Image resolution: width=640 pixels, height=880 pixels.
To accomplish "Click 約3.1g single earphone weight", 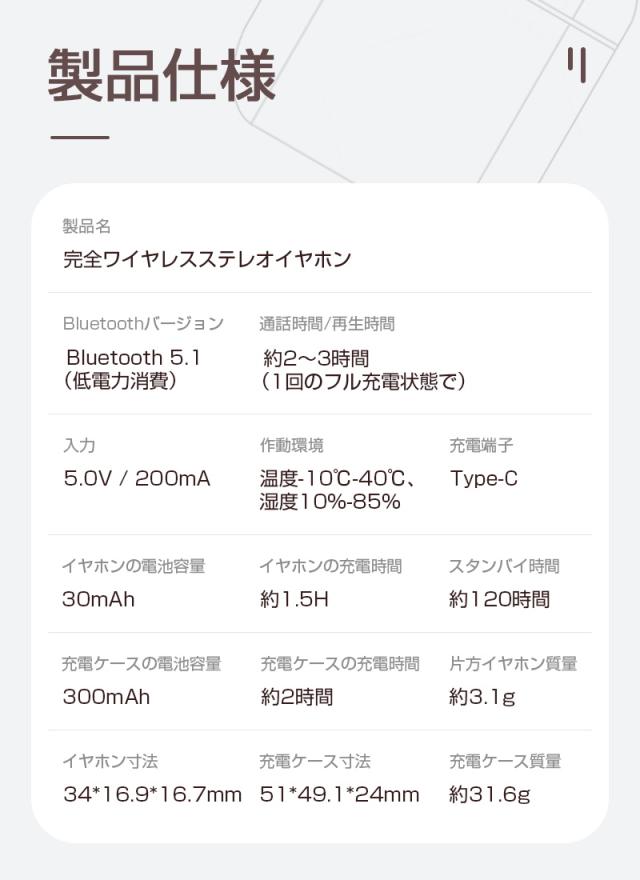I will [482, 697].
